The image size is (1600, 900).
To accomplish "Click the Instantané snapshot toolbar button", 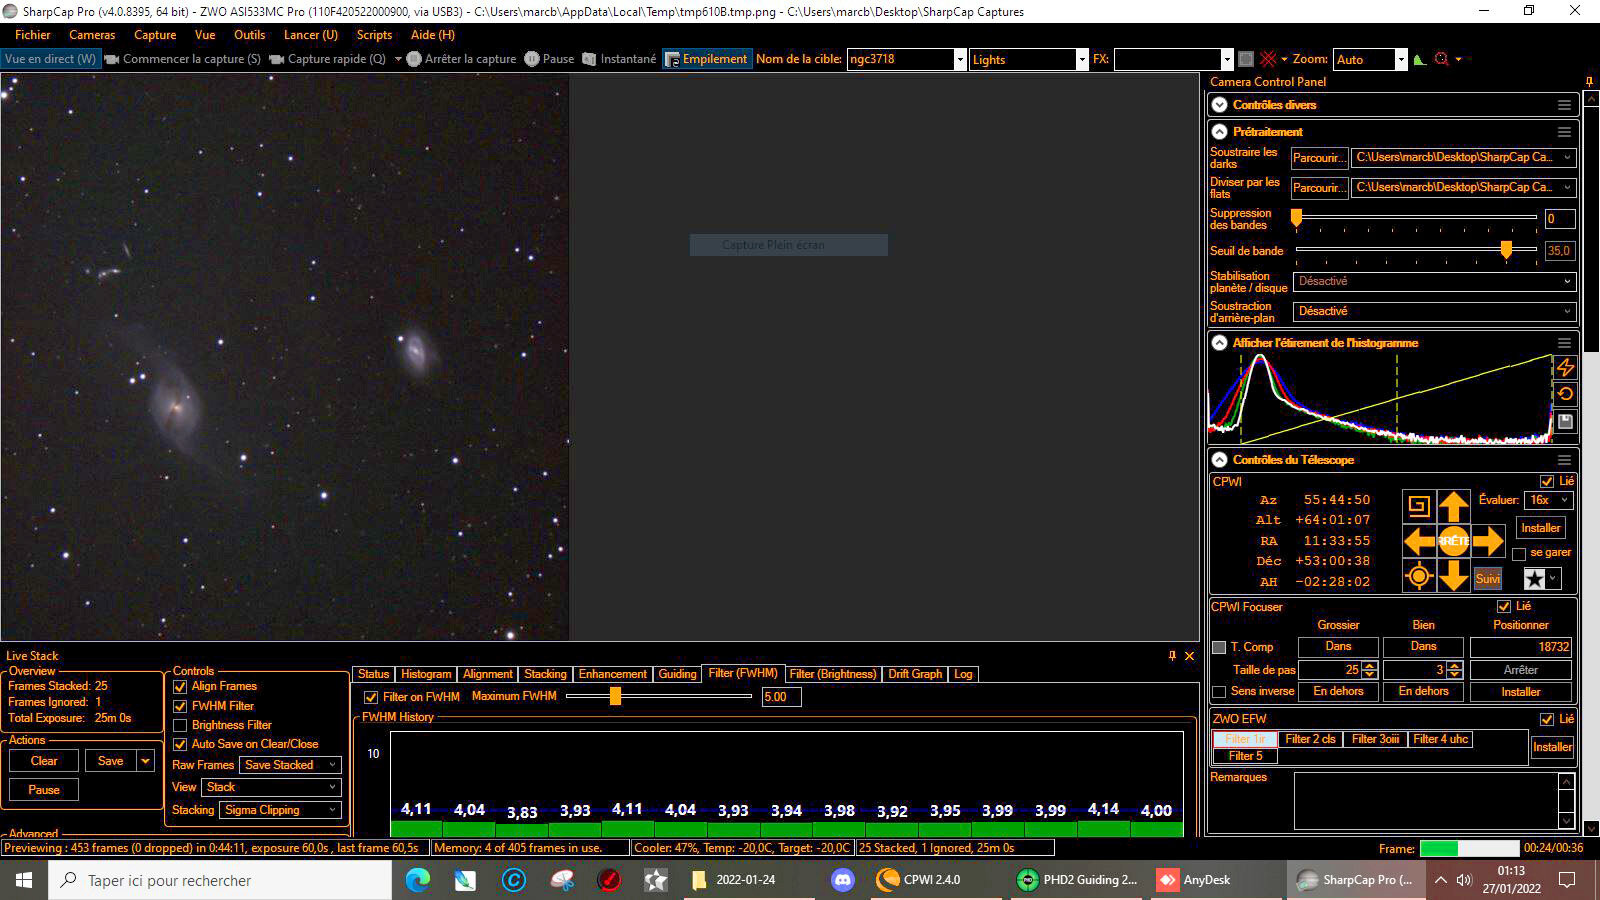I will [619, 59].
